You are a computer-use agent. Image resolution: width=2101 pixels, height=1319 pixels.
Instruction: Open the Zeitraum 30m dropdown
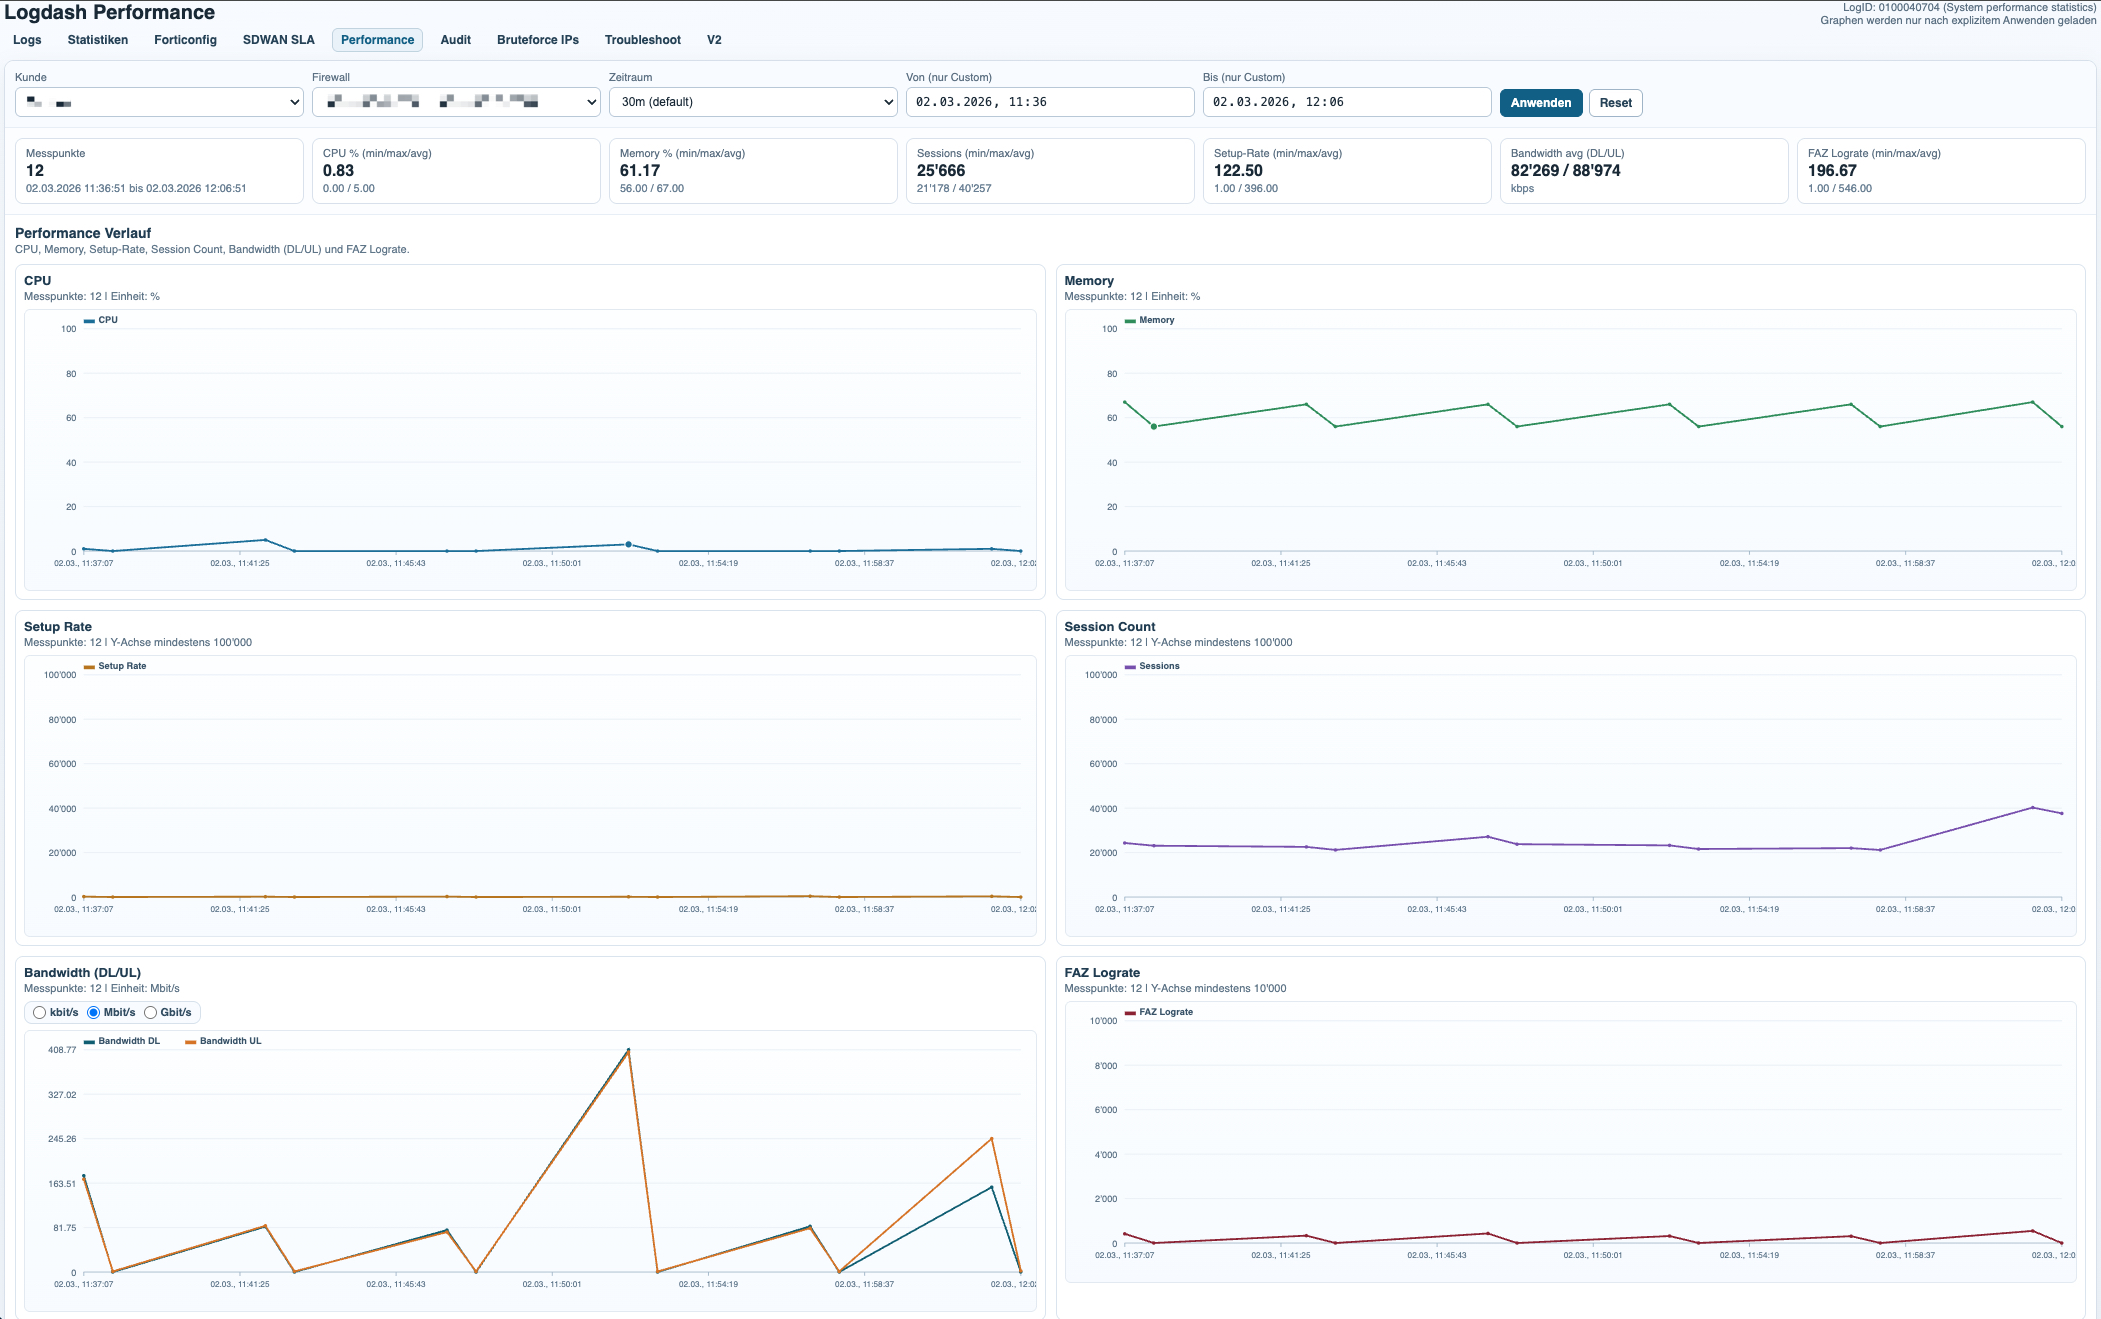pos(753,102)
